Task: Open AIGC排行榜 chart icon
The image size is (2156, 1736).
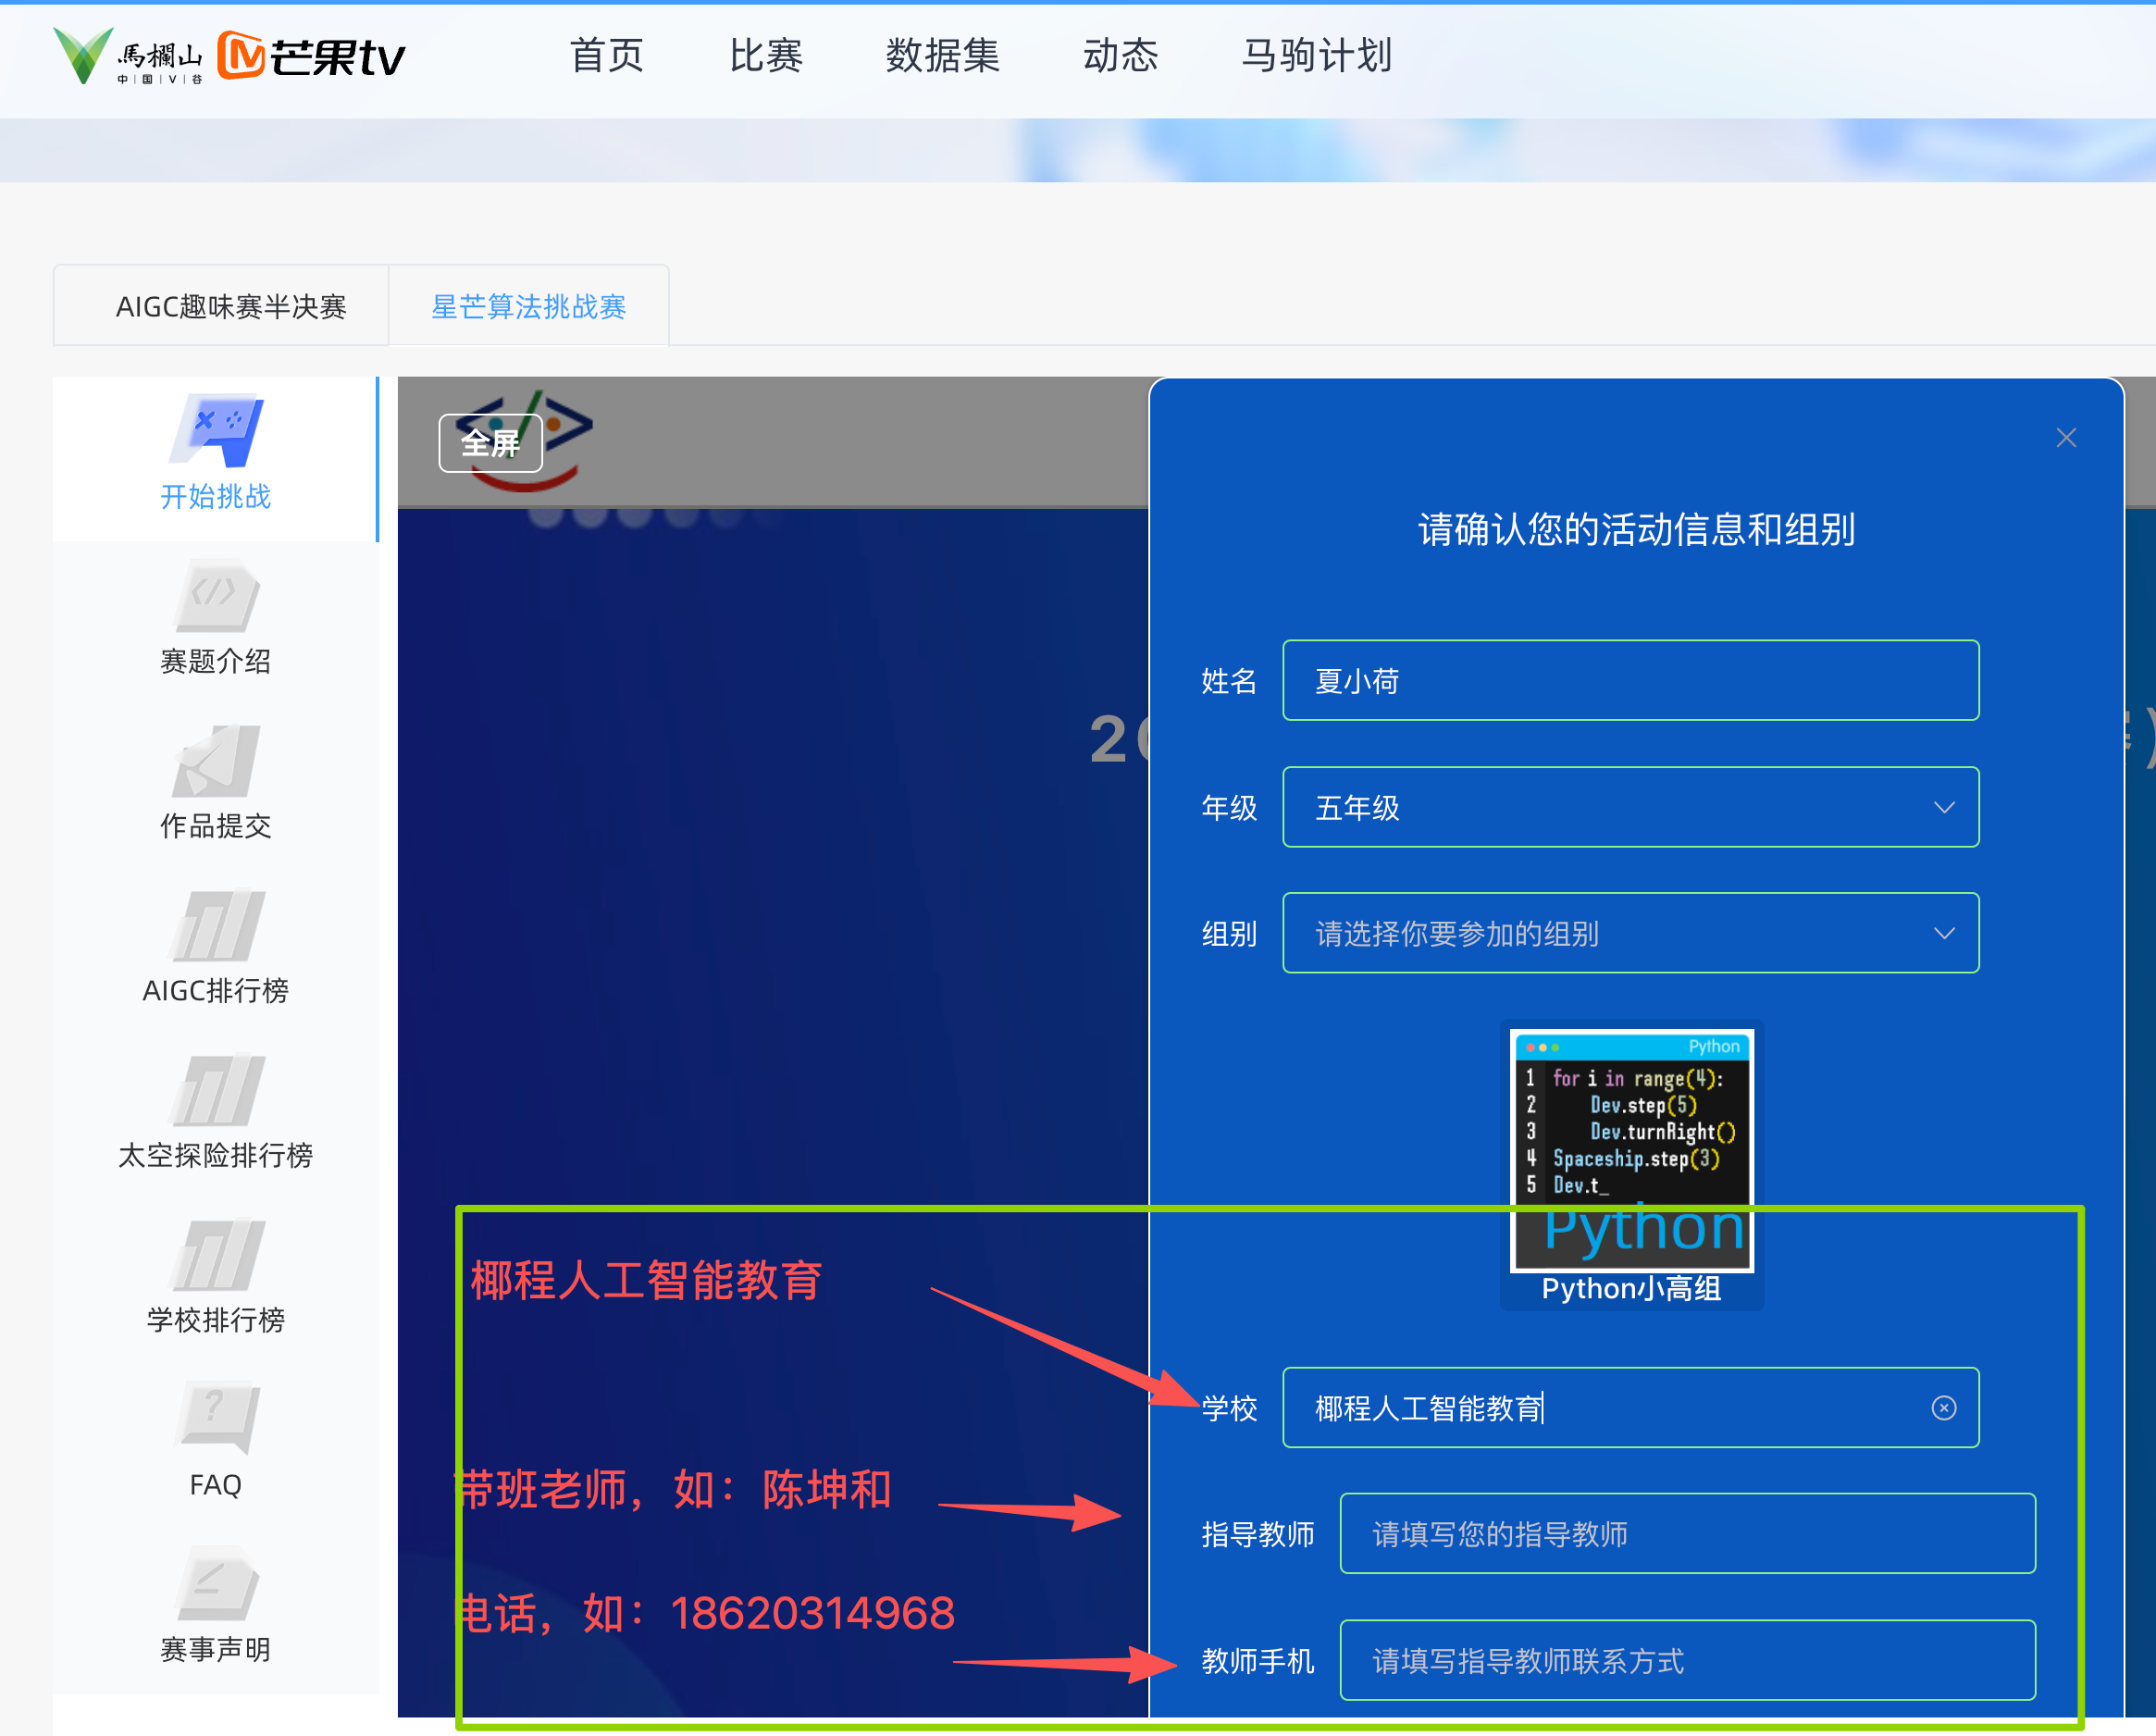Action: (x=216, y=925)
